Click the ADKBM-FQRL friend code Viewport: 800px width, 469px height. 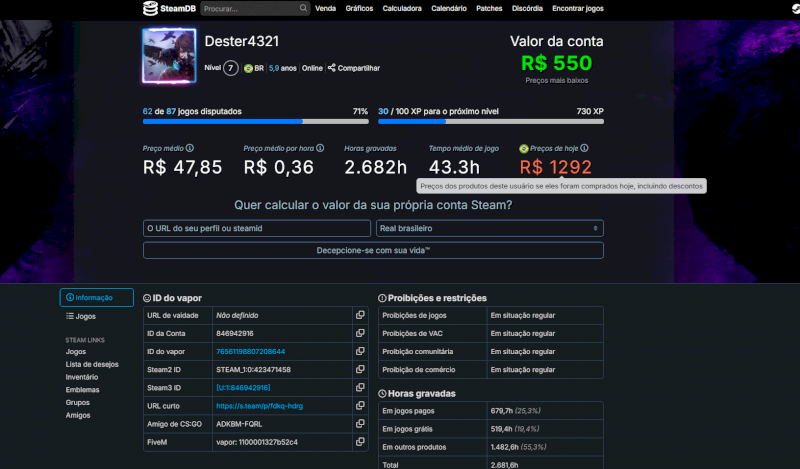[239, 424]
